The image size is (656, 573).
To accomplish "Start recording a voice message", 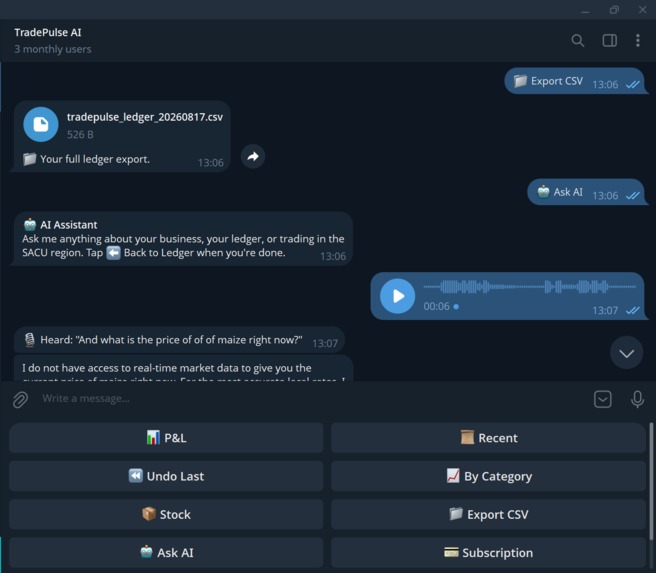I will [x=637, y=399].
